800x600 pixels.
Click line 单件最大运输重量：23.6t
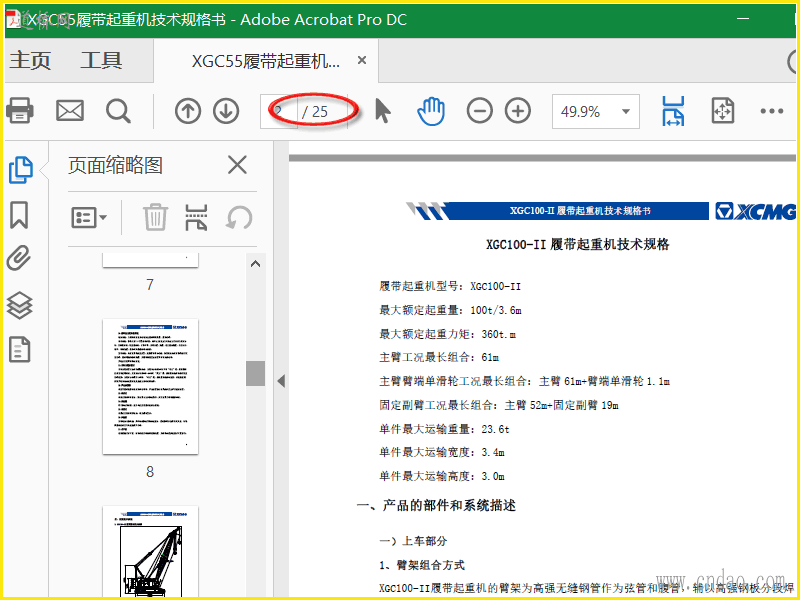444,429
